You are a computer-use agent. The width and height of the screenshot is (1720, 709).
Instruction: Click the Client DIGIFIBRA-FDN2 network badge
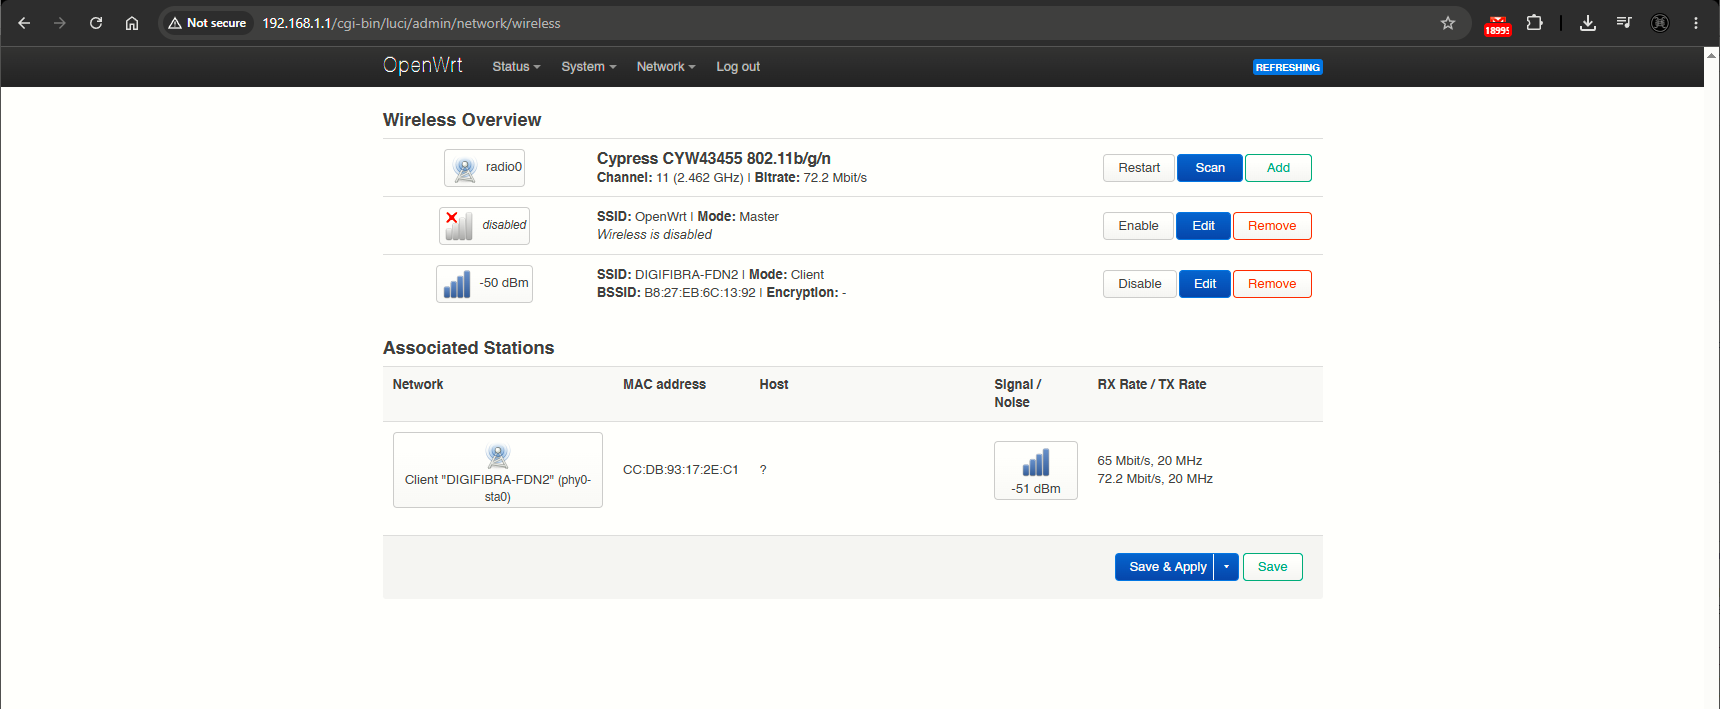coord(498,470)
